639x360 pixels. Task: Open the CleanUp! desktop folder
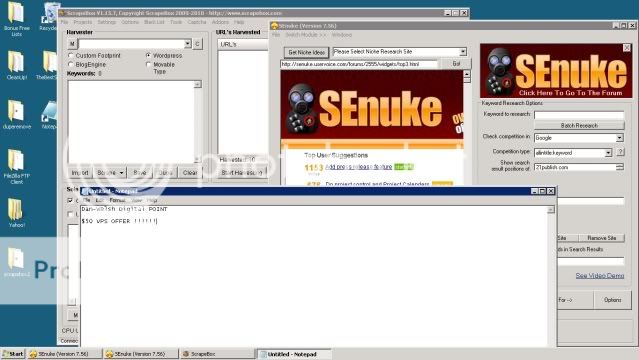click(16, 65)
